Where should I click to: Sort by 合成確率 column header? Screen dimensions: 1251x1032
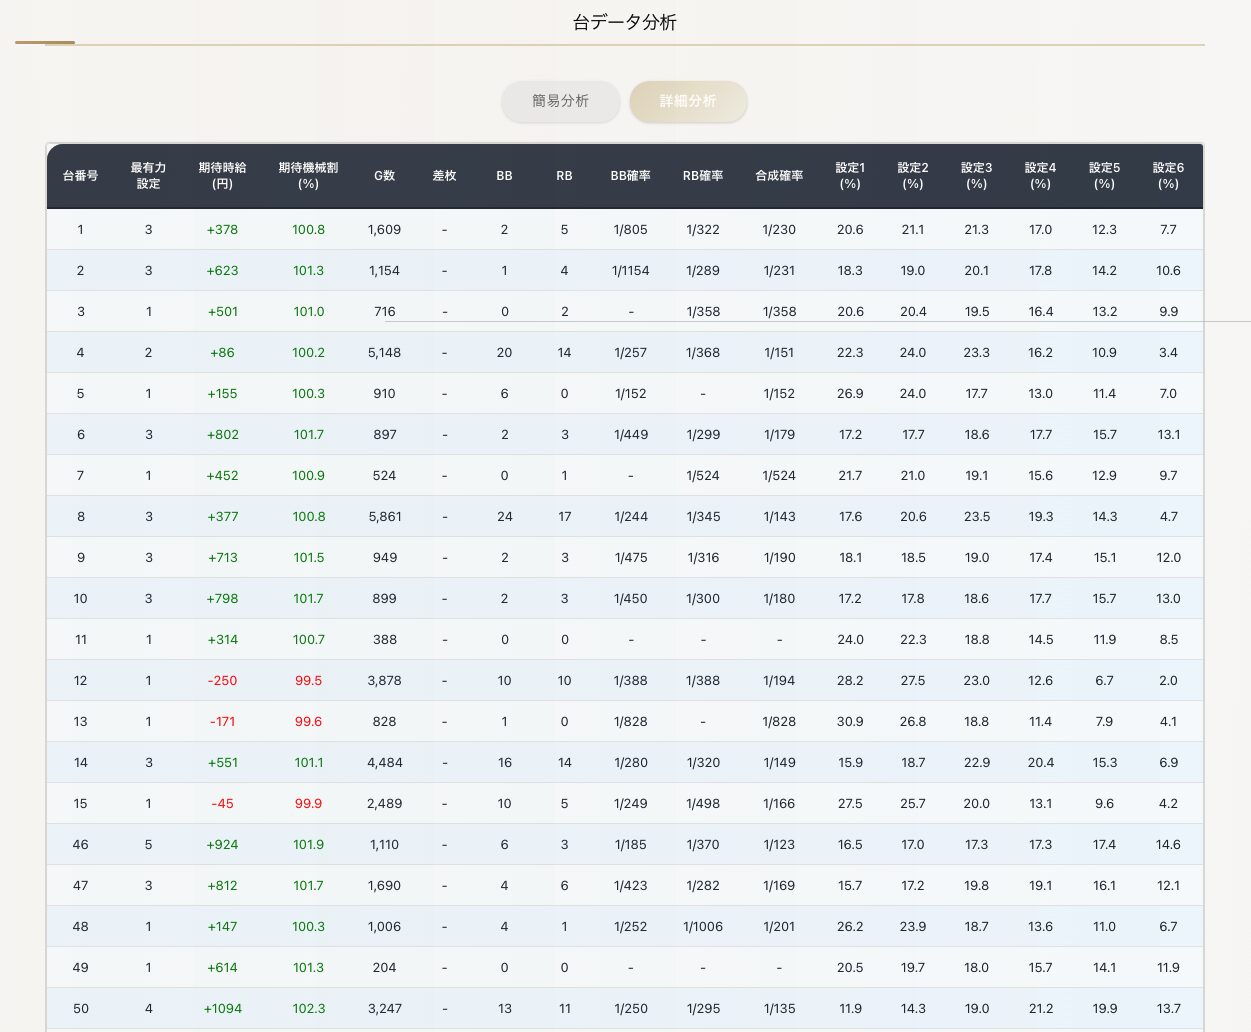click(779, 176)
